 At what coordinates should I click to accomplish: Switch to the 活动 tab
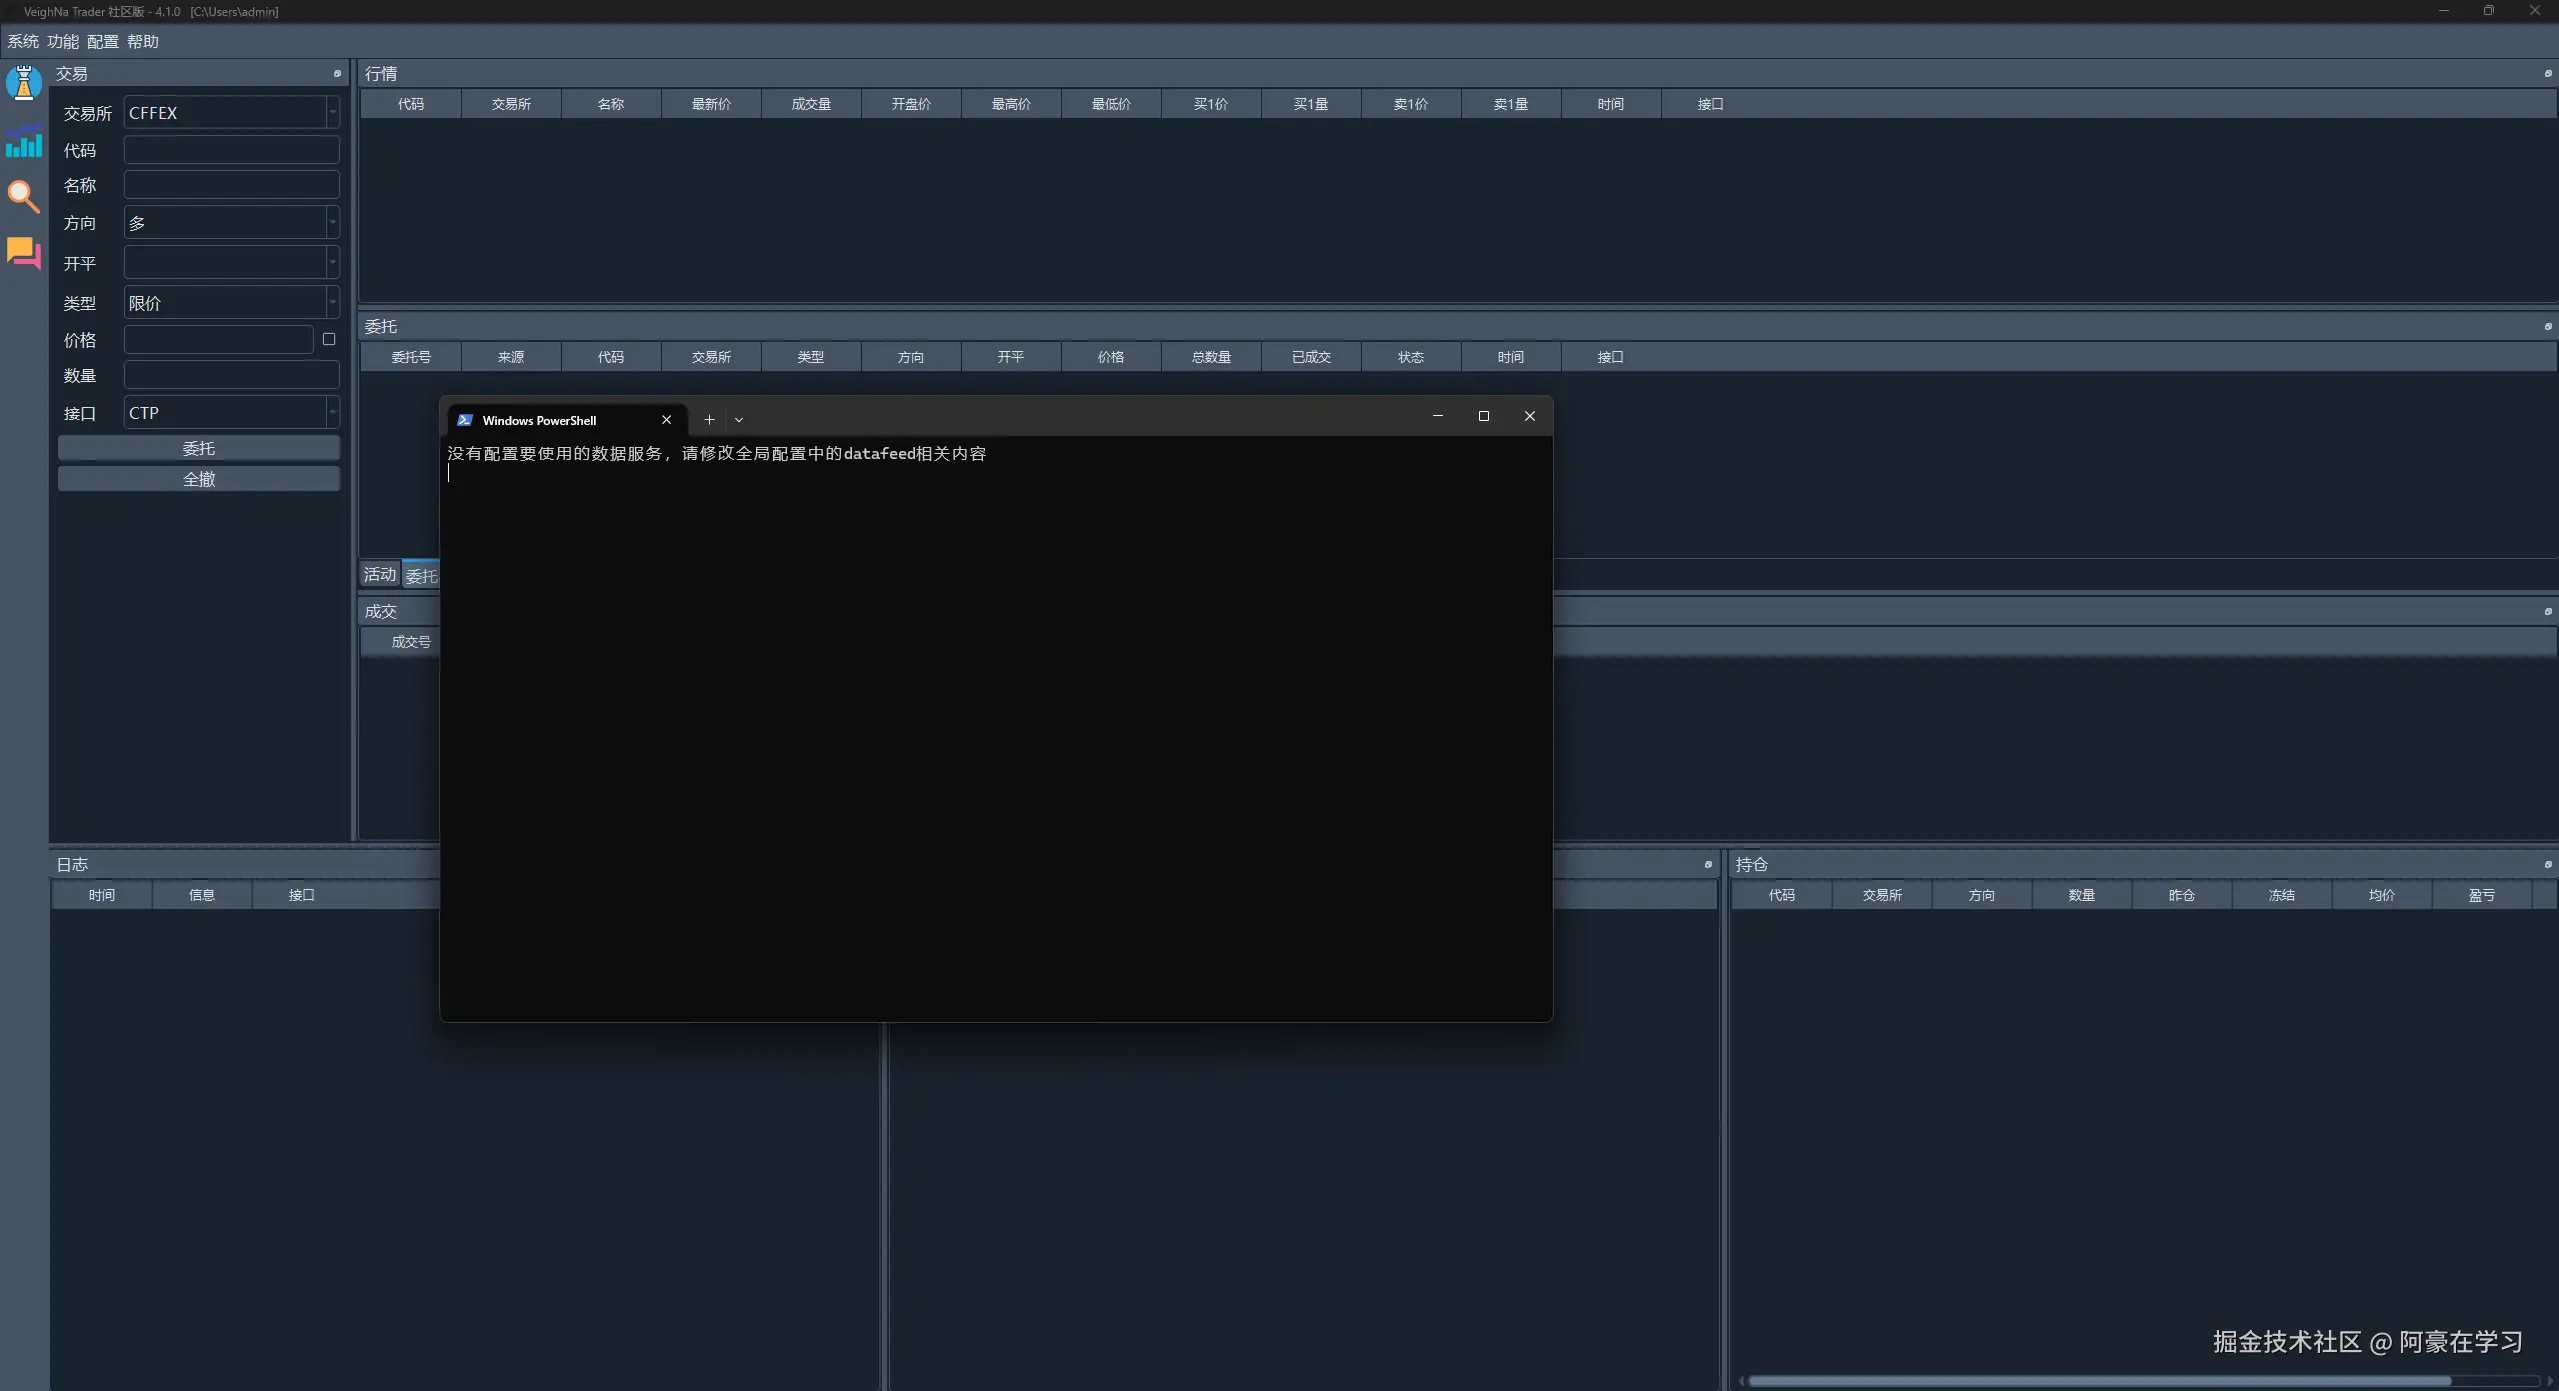pyautogui.click(x=379, y=574)
